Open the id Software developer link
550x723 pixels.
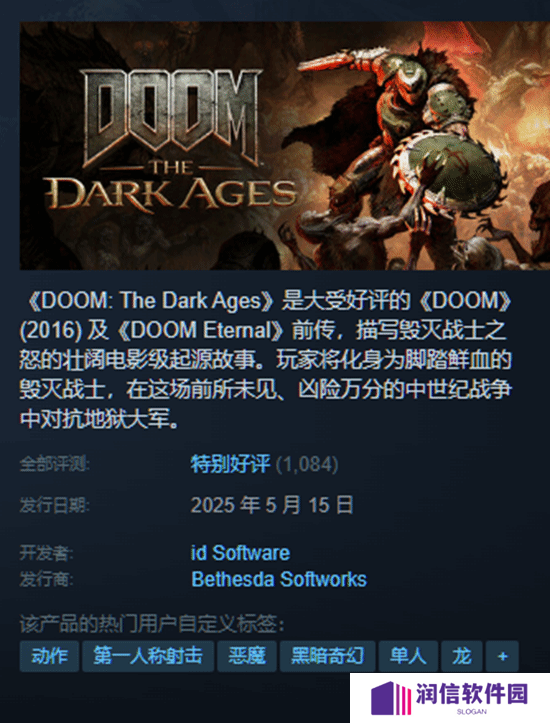click(x=241, y=553)
